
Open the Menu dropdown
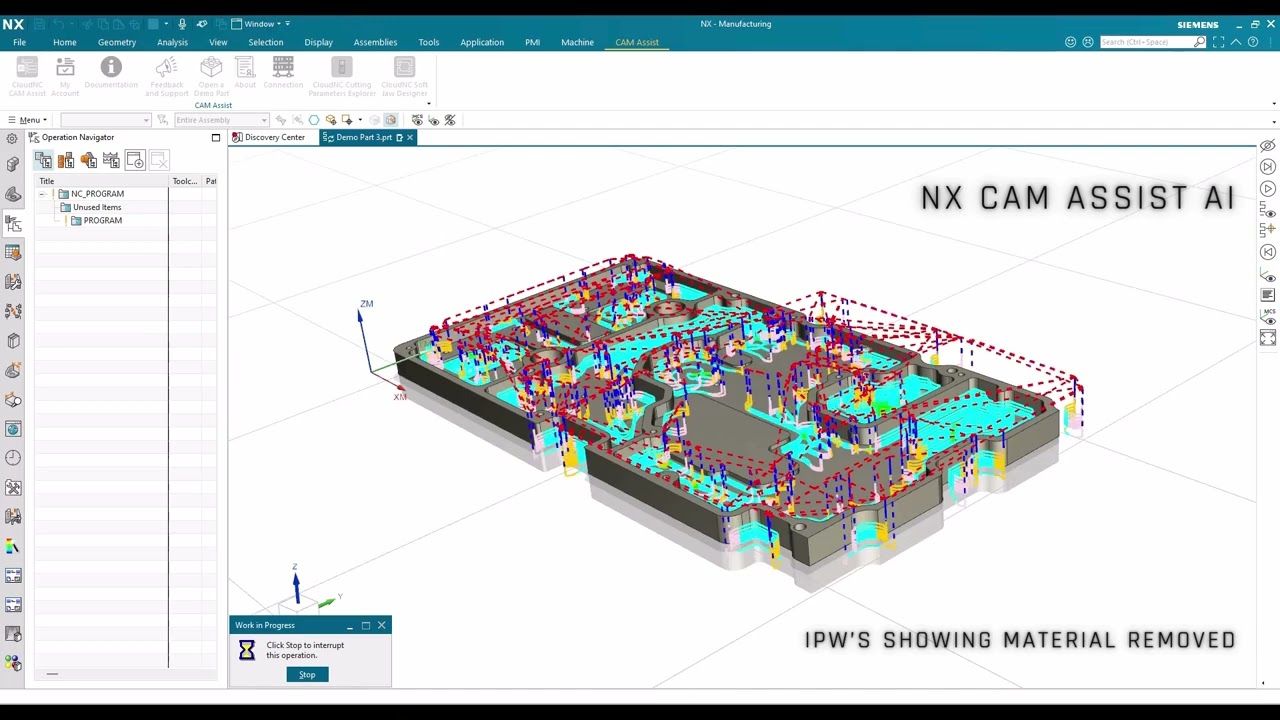coord(27,120)
